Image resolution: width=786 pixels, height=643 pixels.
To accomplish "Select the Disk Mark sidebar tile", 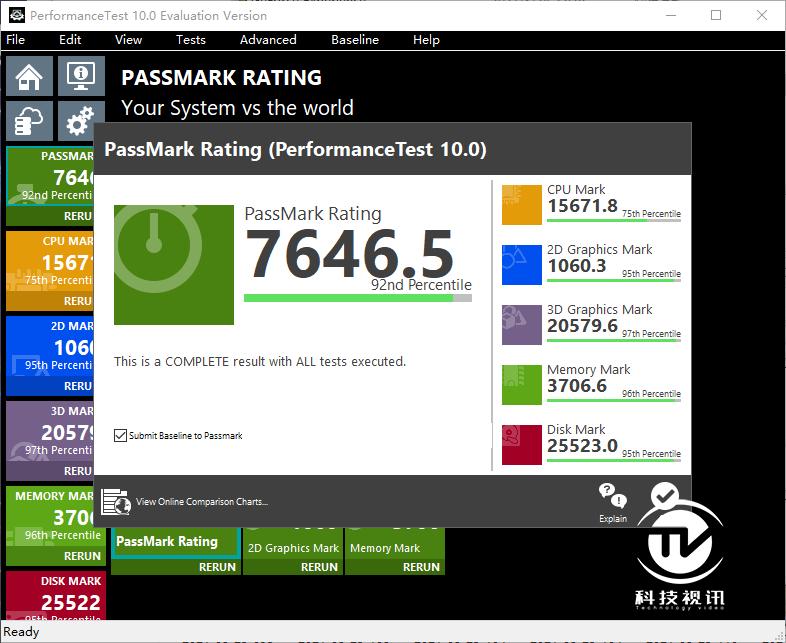I will [x=56, y=595].
